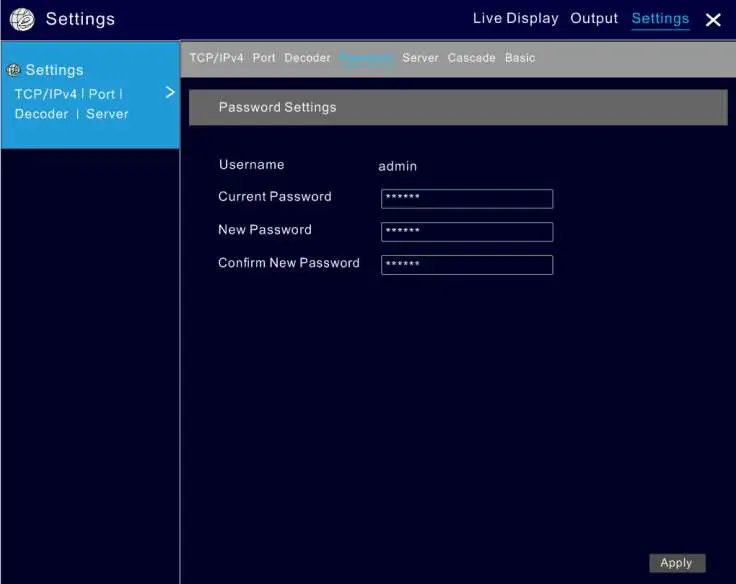Click the 'Password Settings' section header
This screenshot has height=584, width=736.
tap(458, 108)
